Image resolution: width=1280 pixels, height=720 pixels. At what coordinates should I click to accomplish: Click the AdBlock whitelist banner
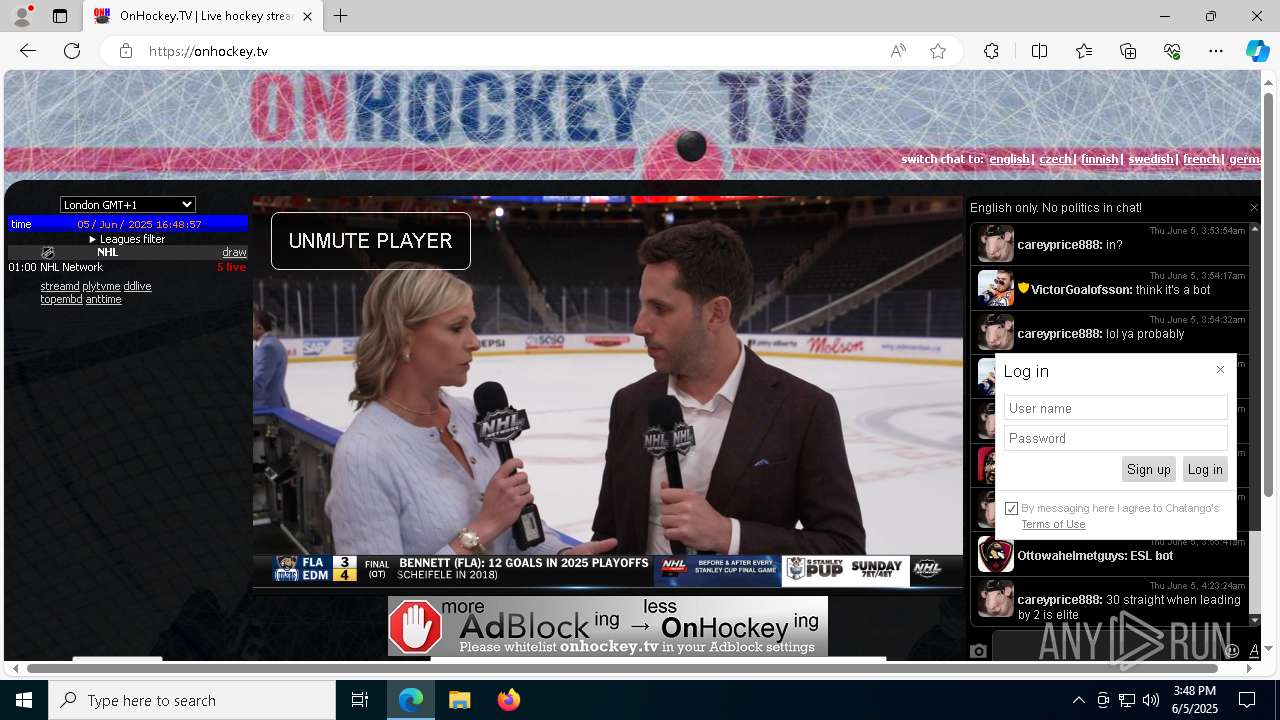607,626
